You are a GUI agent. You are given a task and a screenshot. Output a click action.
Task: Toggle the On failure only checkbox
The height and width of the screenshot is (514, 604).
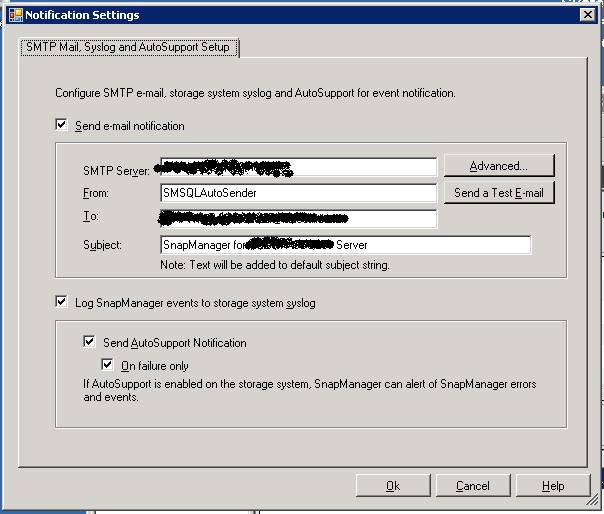click(x=108, y=365)
